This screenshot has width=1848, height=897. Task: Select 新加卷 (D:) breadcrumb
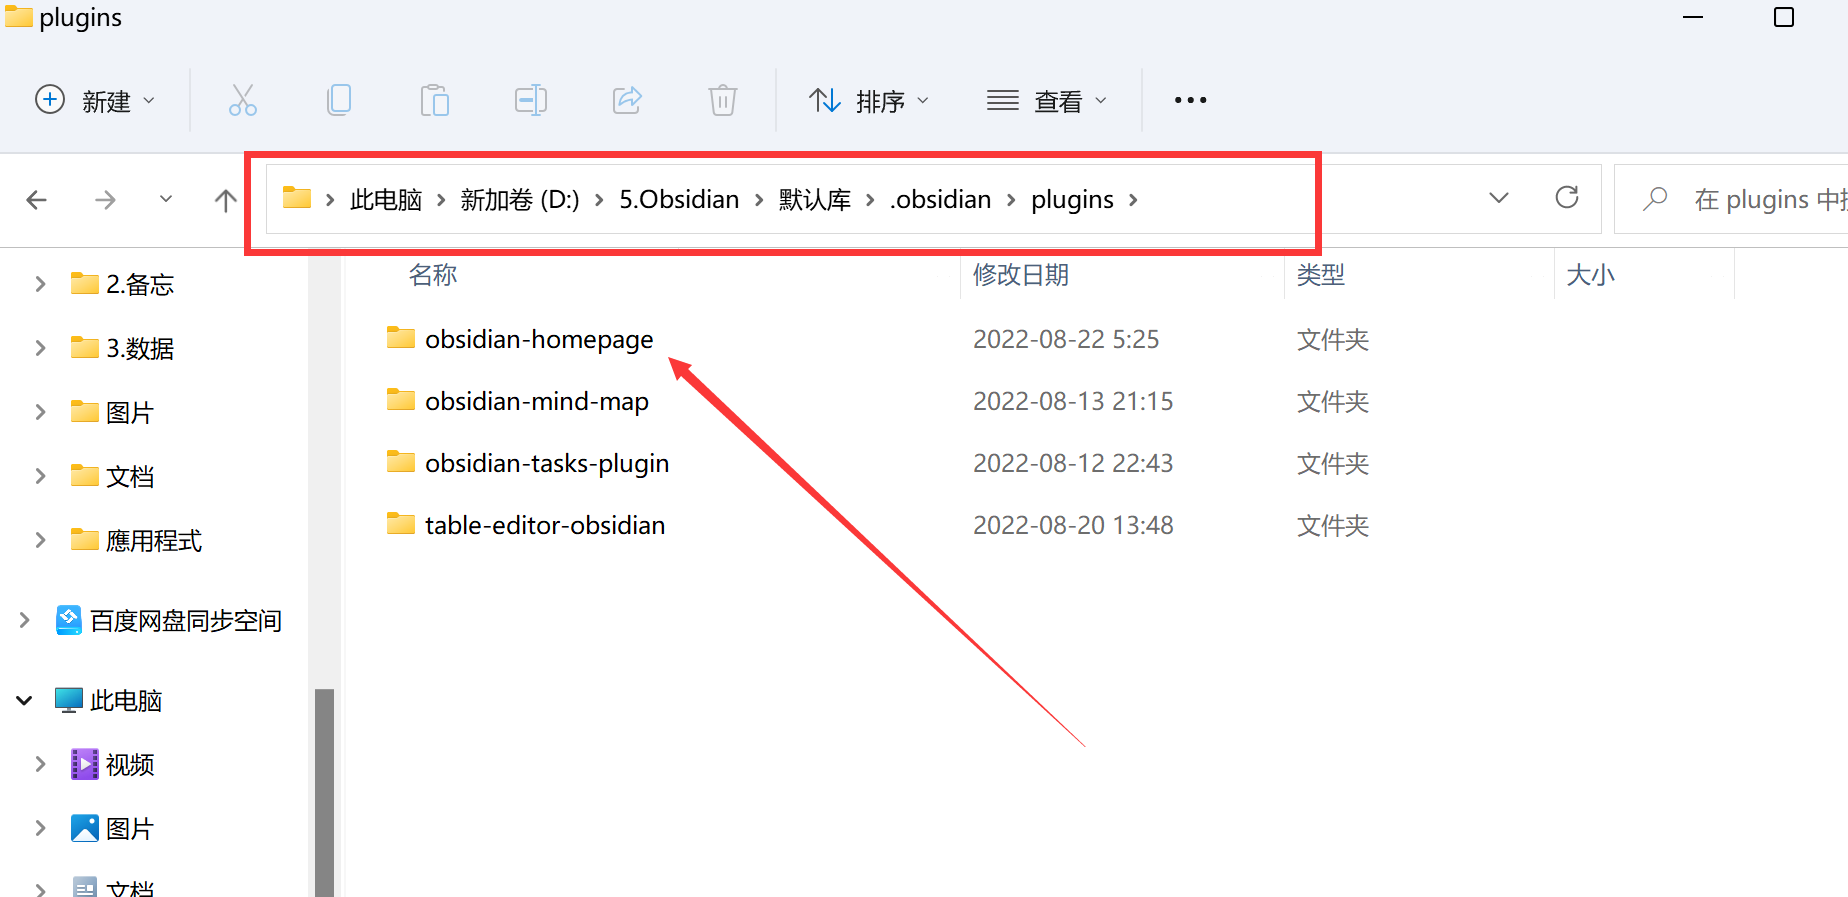click(x=520, y=200)
